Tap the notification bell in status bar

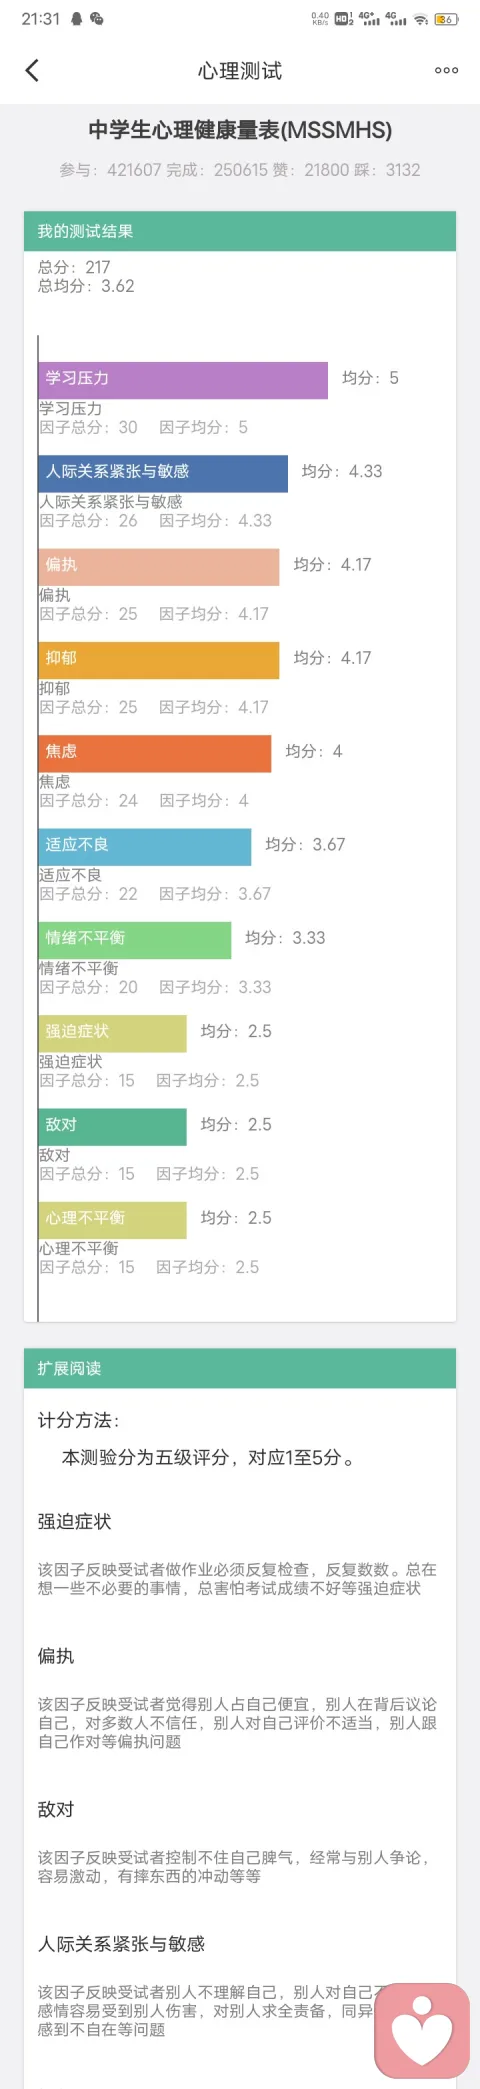77,19
